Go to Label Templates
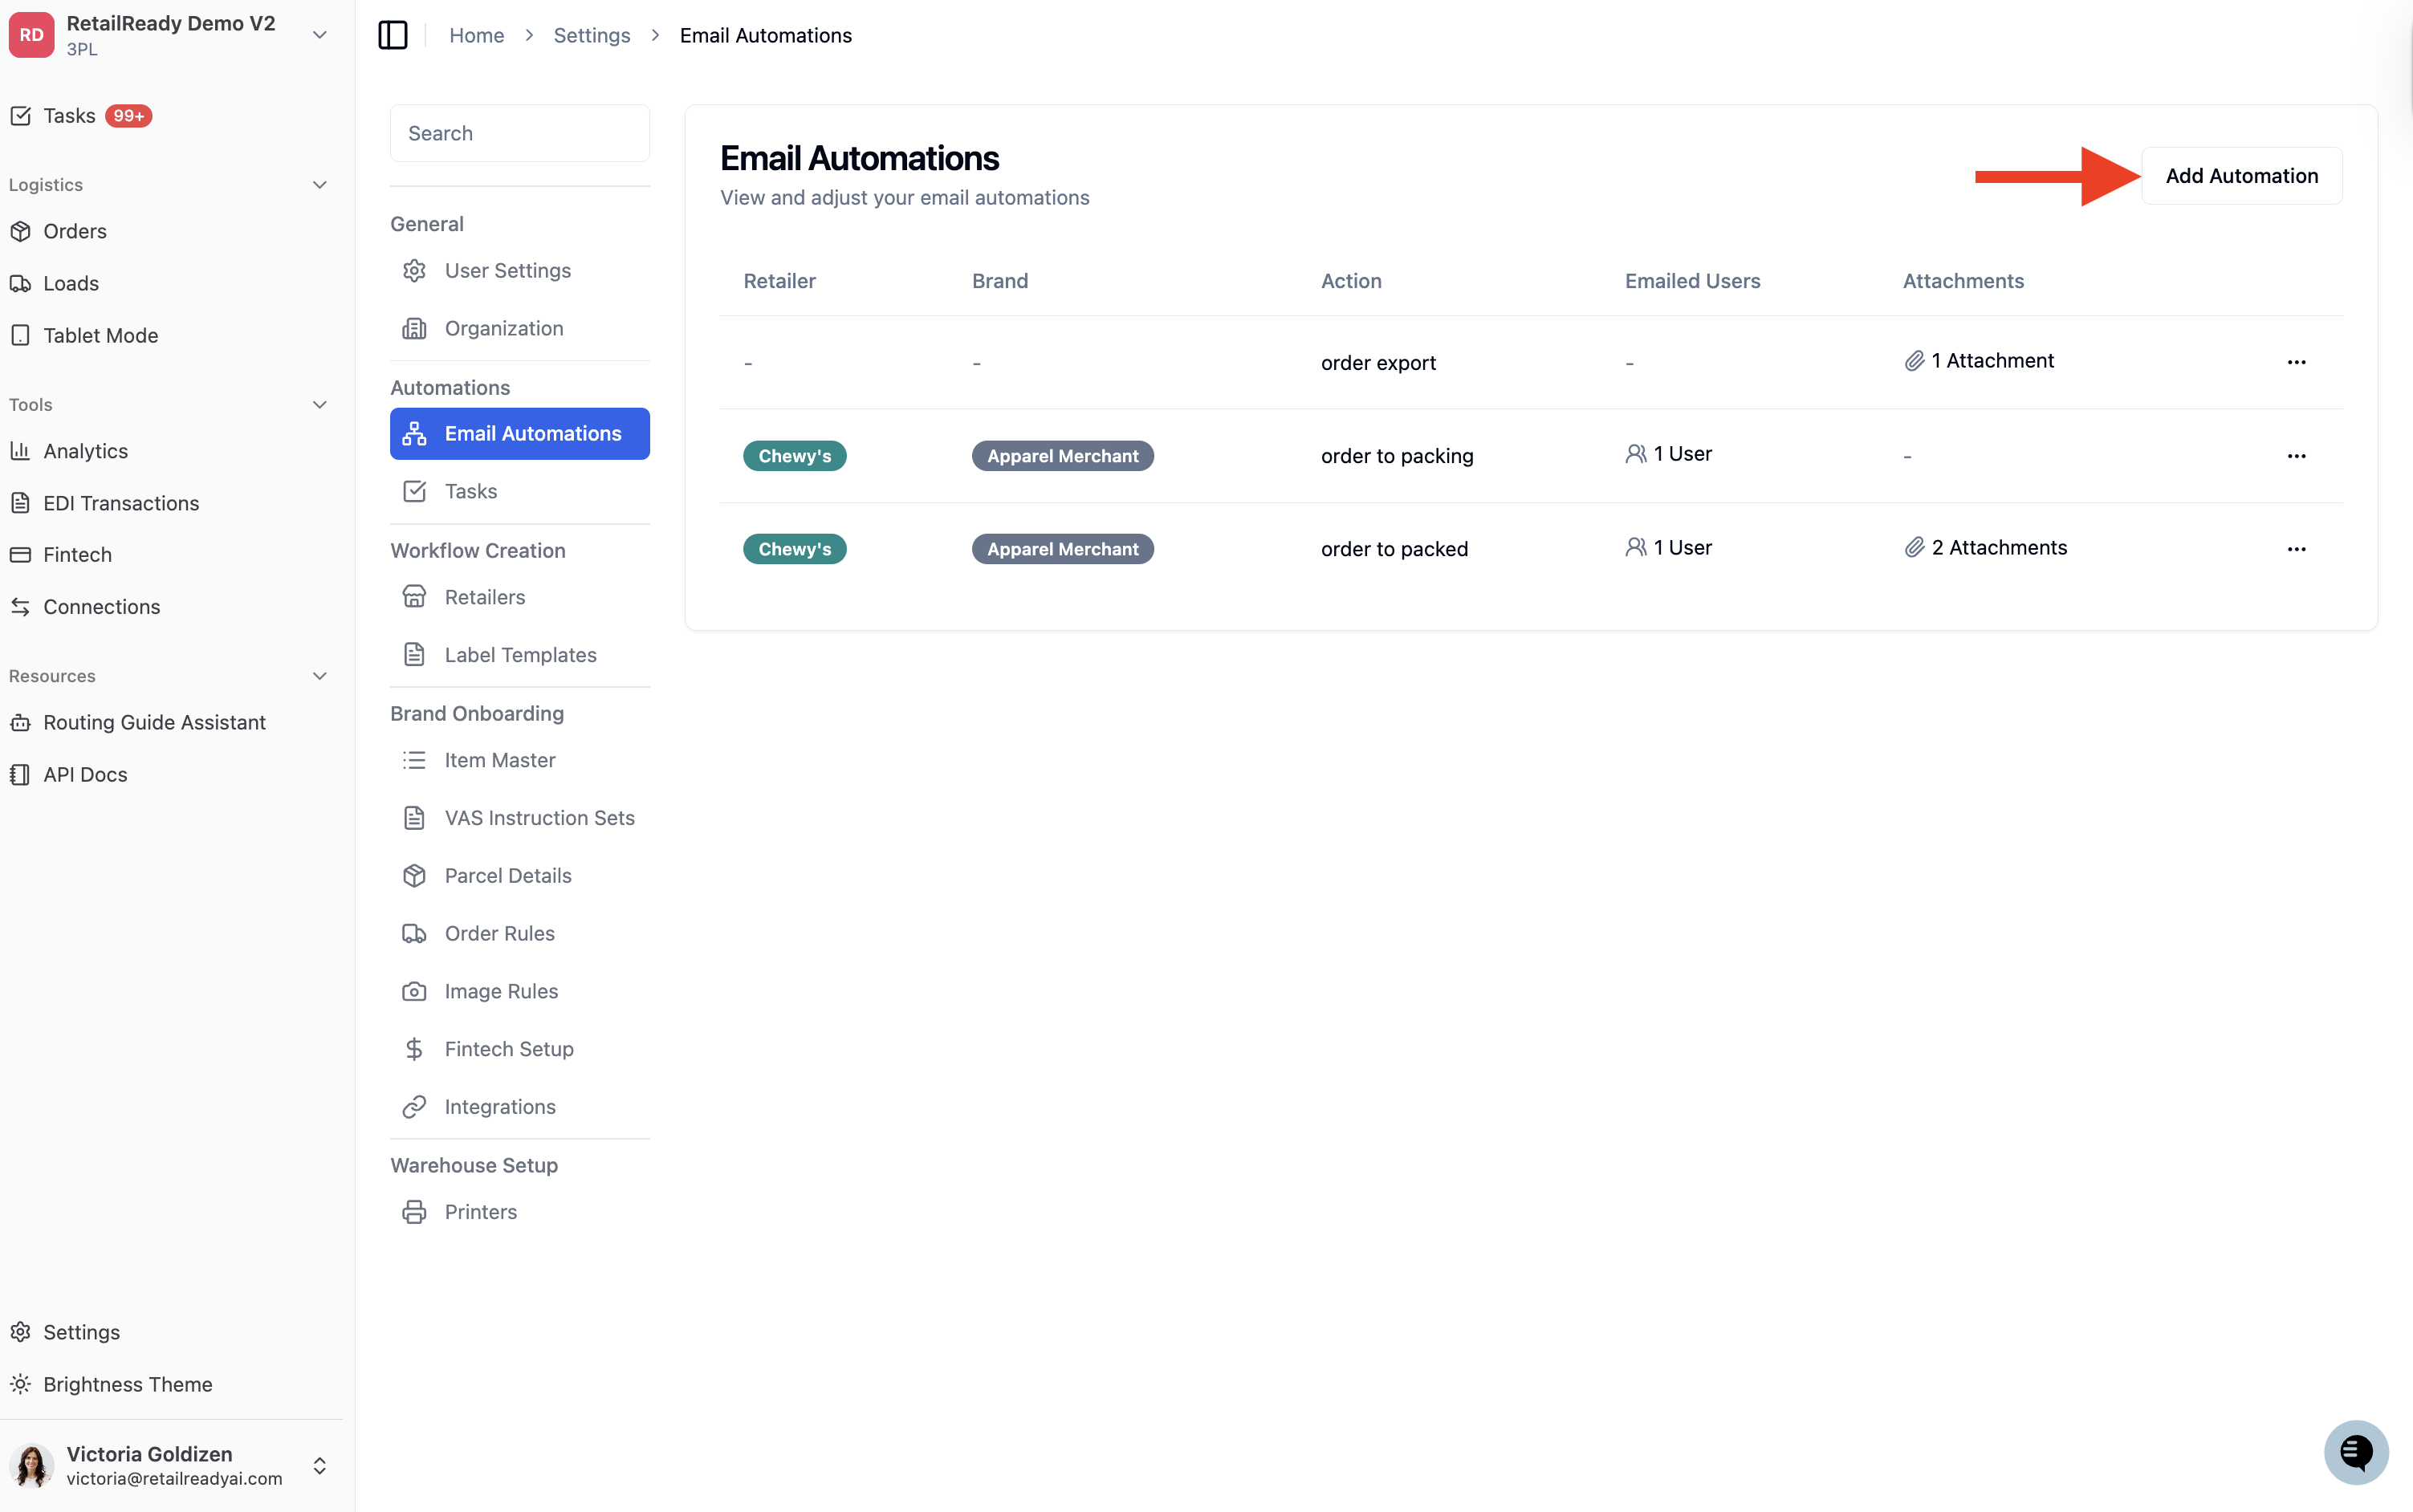This screenshot has width=2413, height=1512. (x=520, y=655)
